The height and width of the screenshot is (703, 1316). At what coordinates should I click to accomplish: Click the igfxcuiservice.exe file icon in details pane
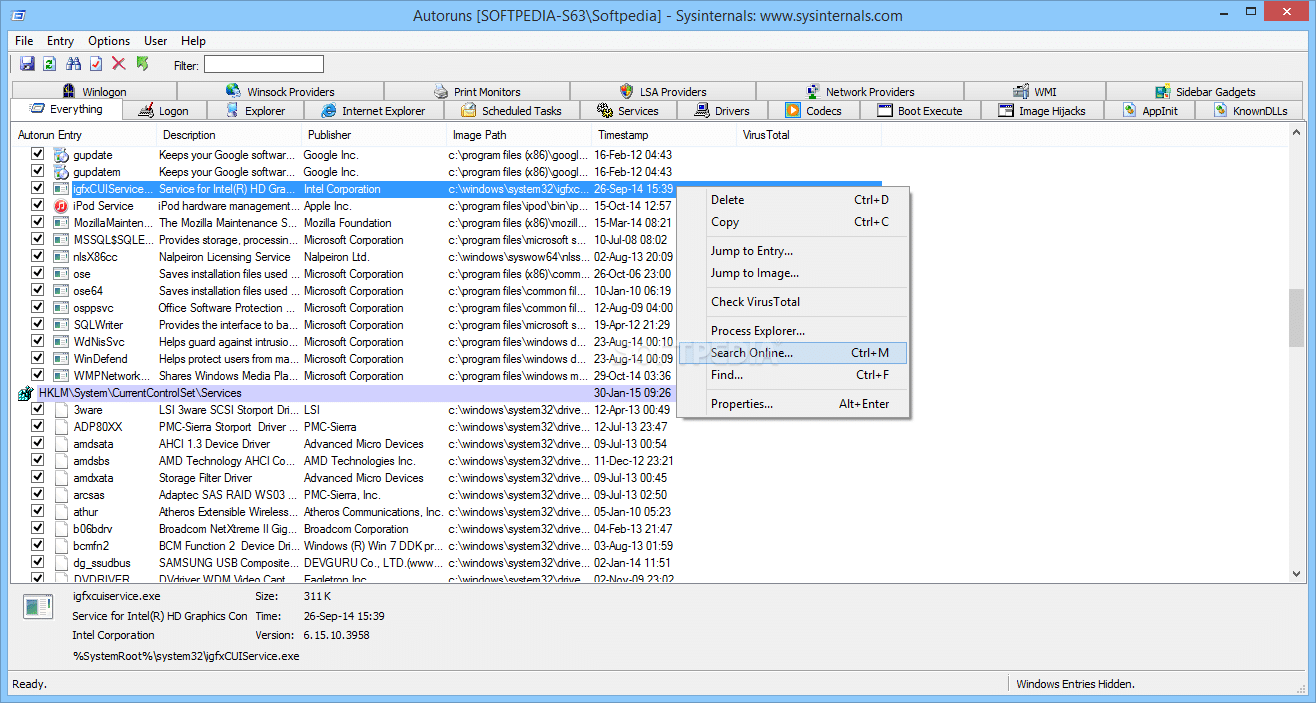[x=38, y=606]
